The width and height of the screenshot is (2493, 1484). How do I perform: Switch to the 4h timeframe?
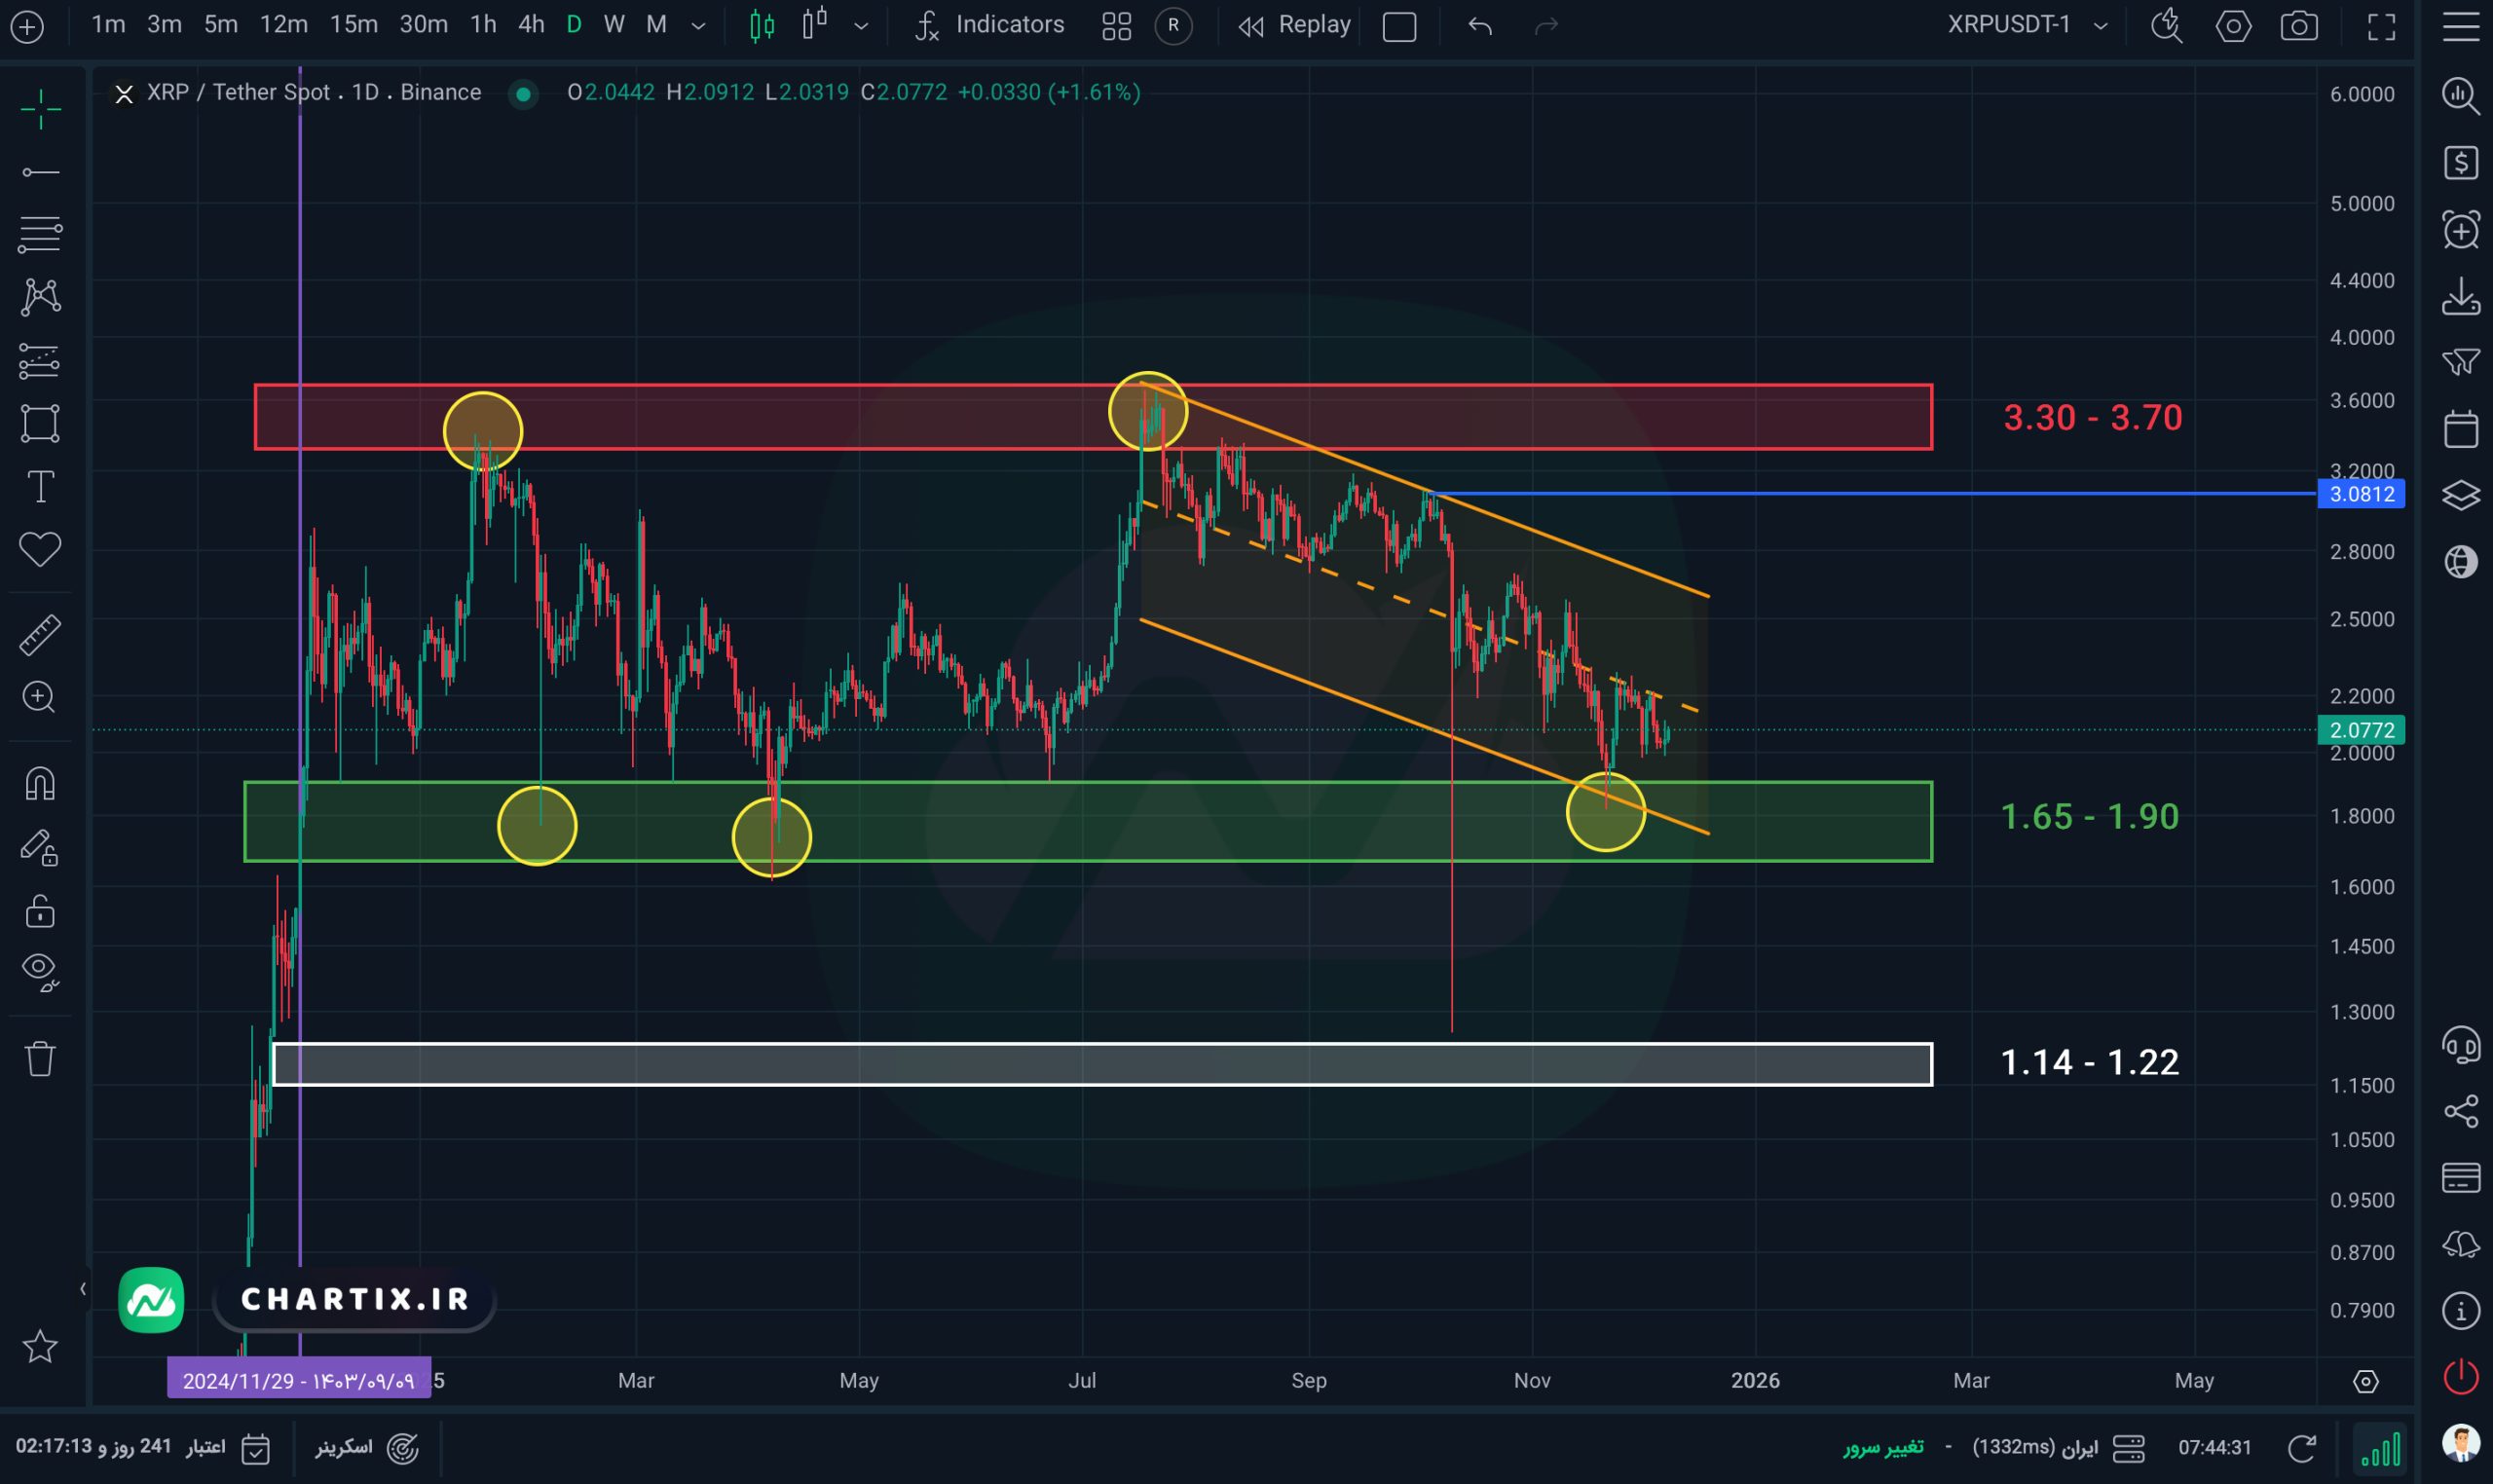(x=531, y=25)
